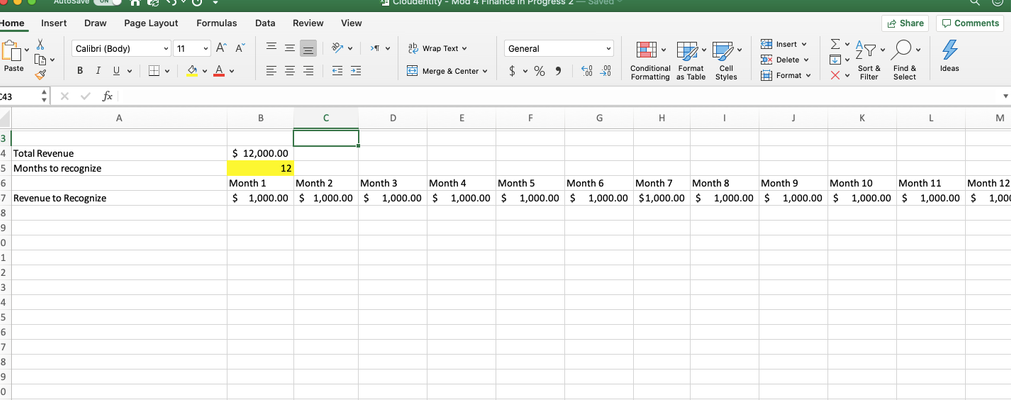This screenshot has width=1011, height=400.
Task: Center text horizontally
Action: click(290, 71)
